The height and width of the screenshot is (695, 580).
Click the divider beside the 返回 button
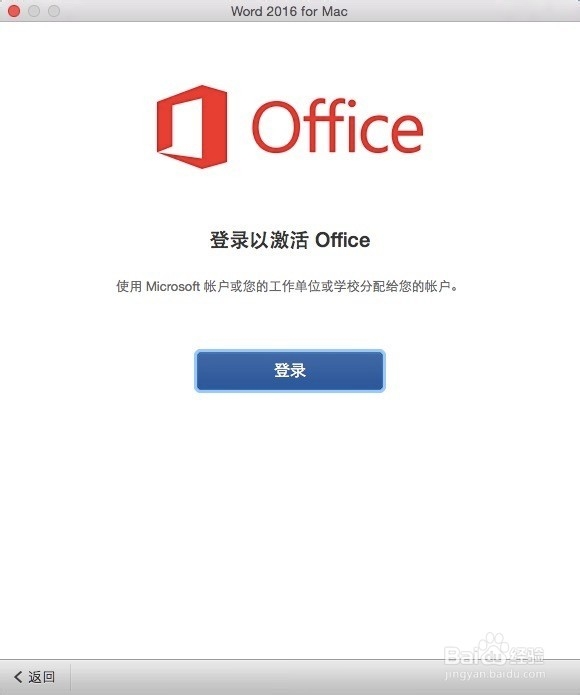70,677
